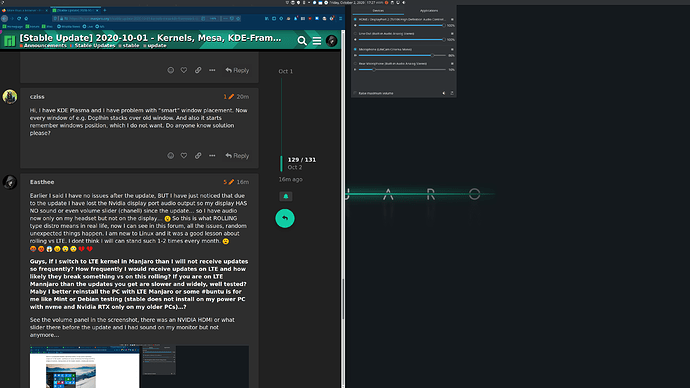Bookmark this page with the star icon
Image resolution: width=690 pixels, height=388 pixels.
pyautogui.click(x=238, y=18)
